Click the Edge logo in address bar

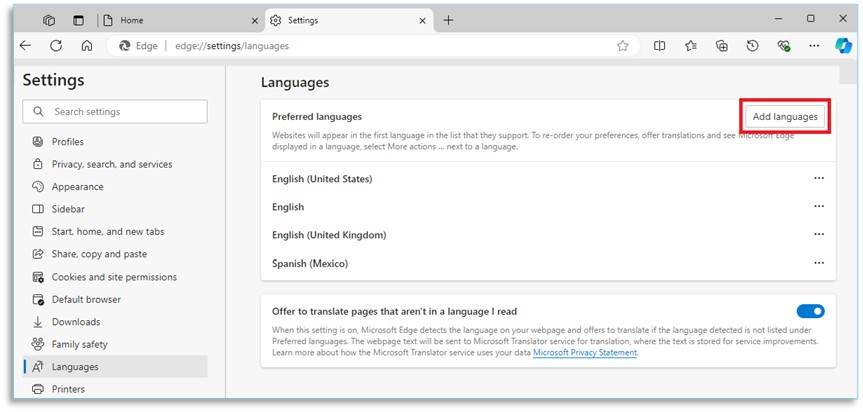125,46
